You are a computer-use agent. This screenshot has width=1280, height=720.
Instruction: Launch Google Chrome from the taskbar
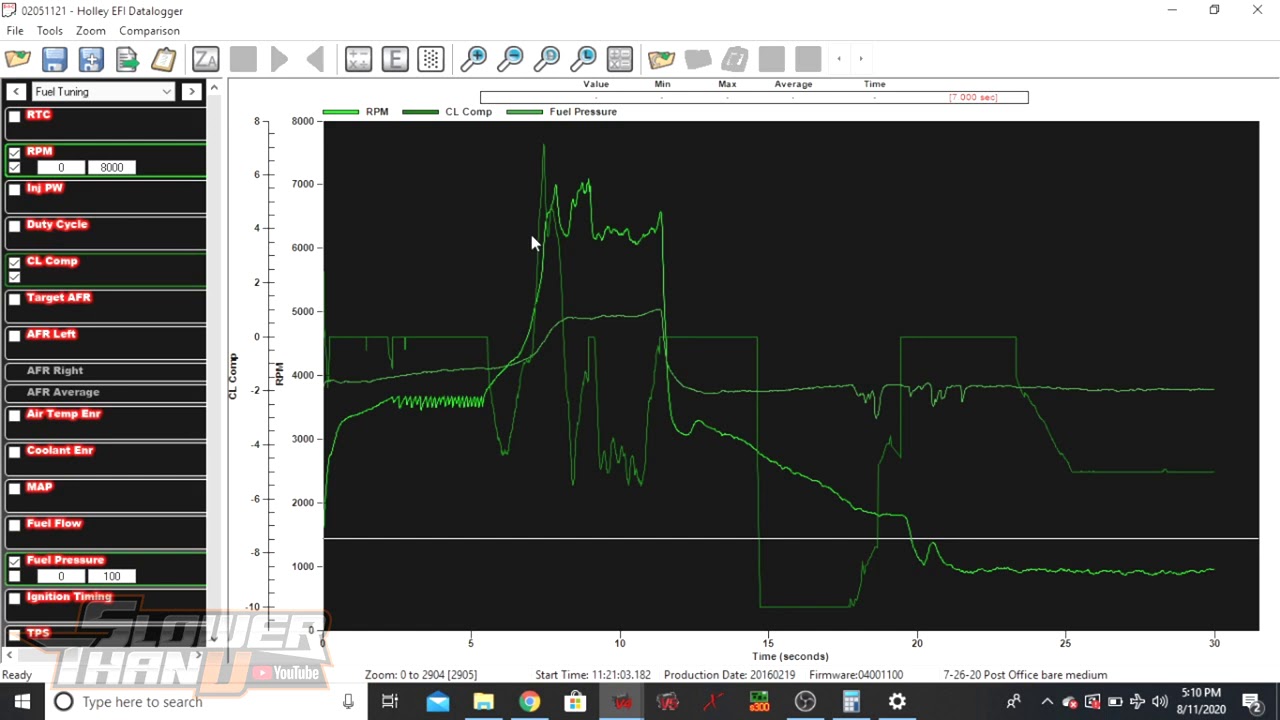coord(529,702)
